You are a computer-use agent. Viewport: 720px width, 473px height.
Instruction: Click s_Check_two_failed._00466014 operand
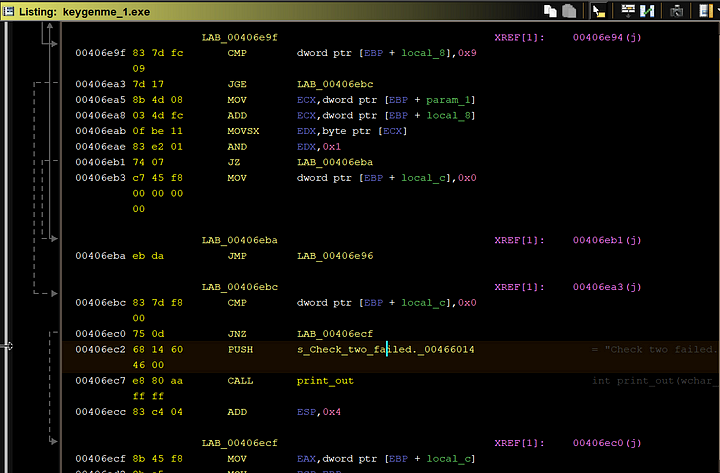385,350
